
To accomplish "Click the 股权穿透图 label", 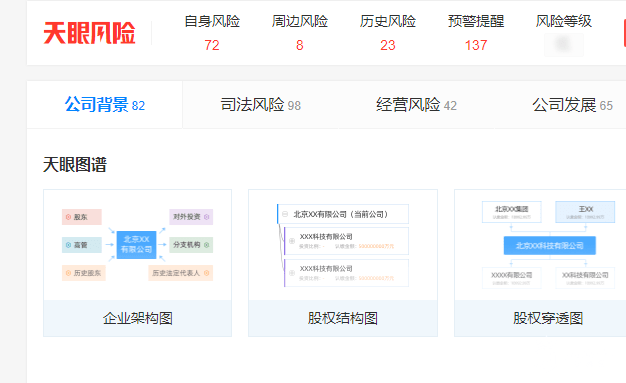I will click(x=548, y=318).
